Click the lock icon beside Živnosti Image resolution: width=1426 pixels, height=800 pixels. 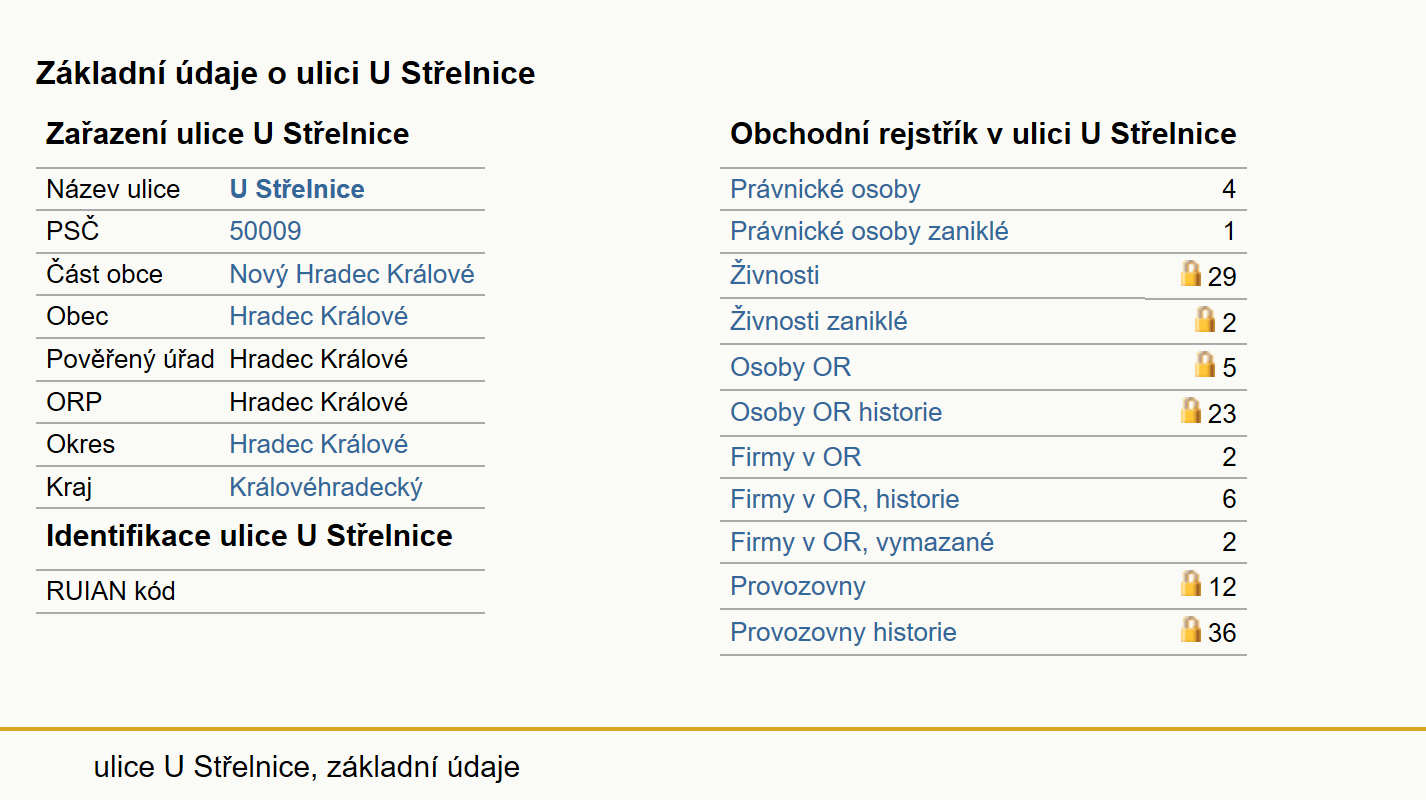pyautogui.click(x=1191, y=273)
